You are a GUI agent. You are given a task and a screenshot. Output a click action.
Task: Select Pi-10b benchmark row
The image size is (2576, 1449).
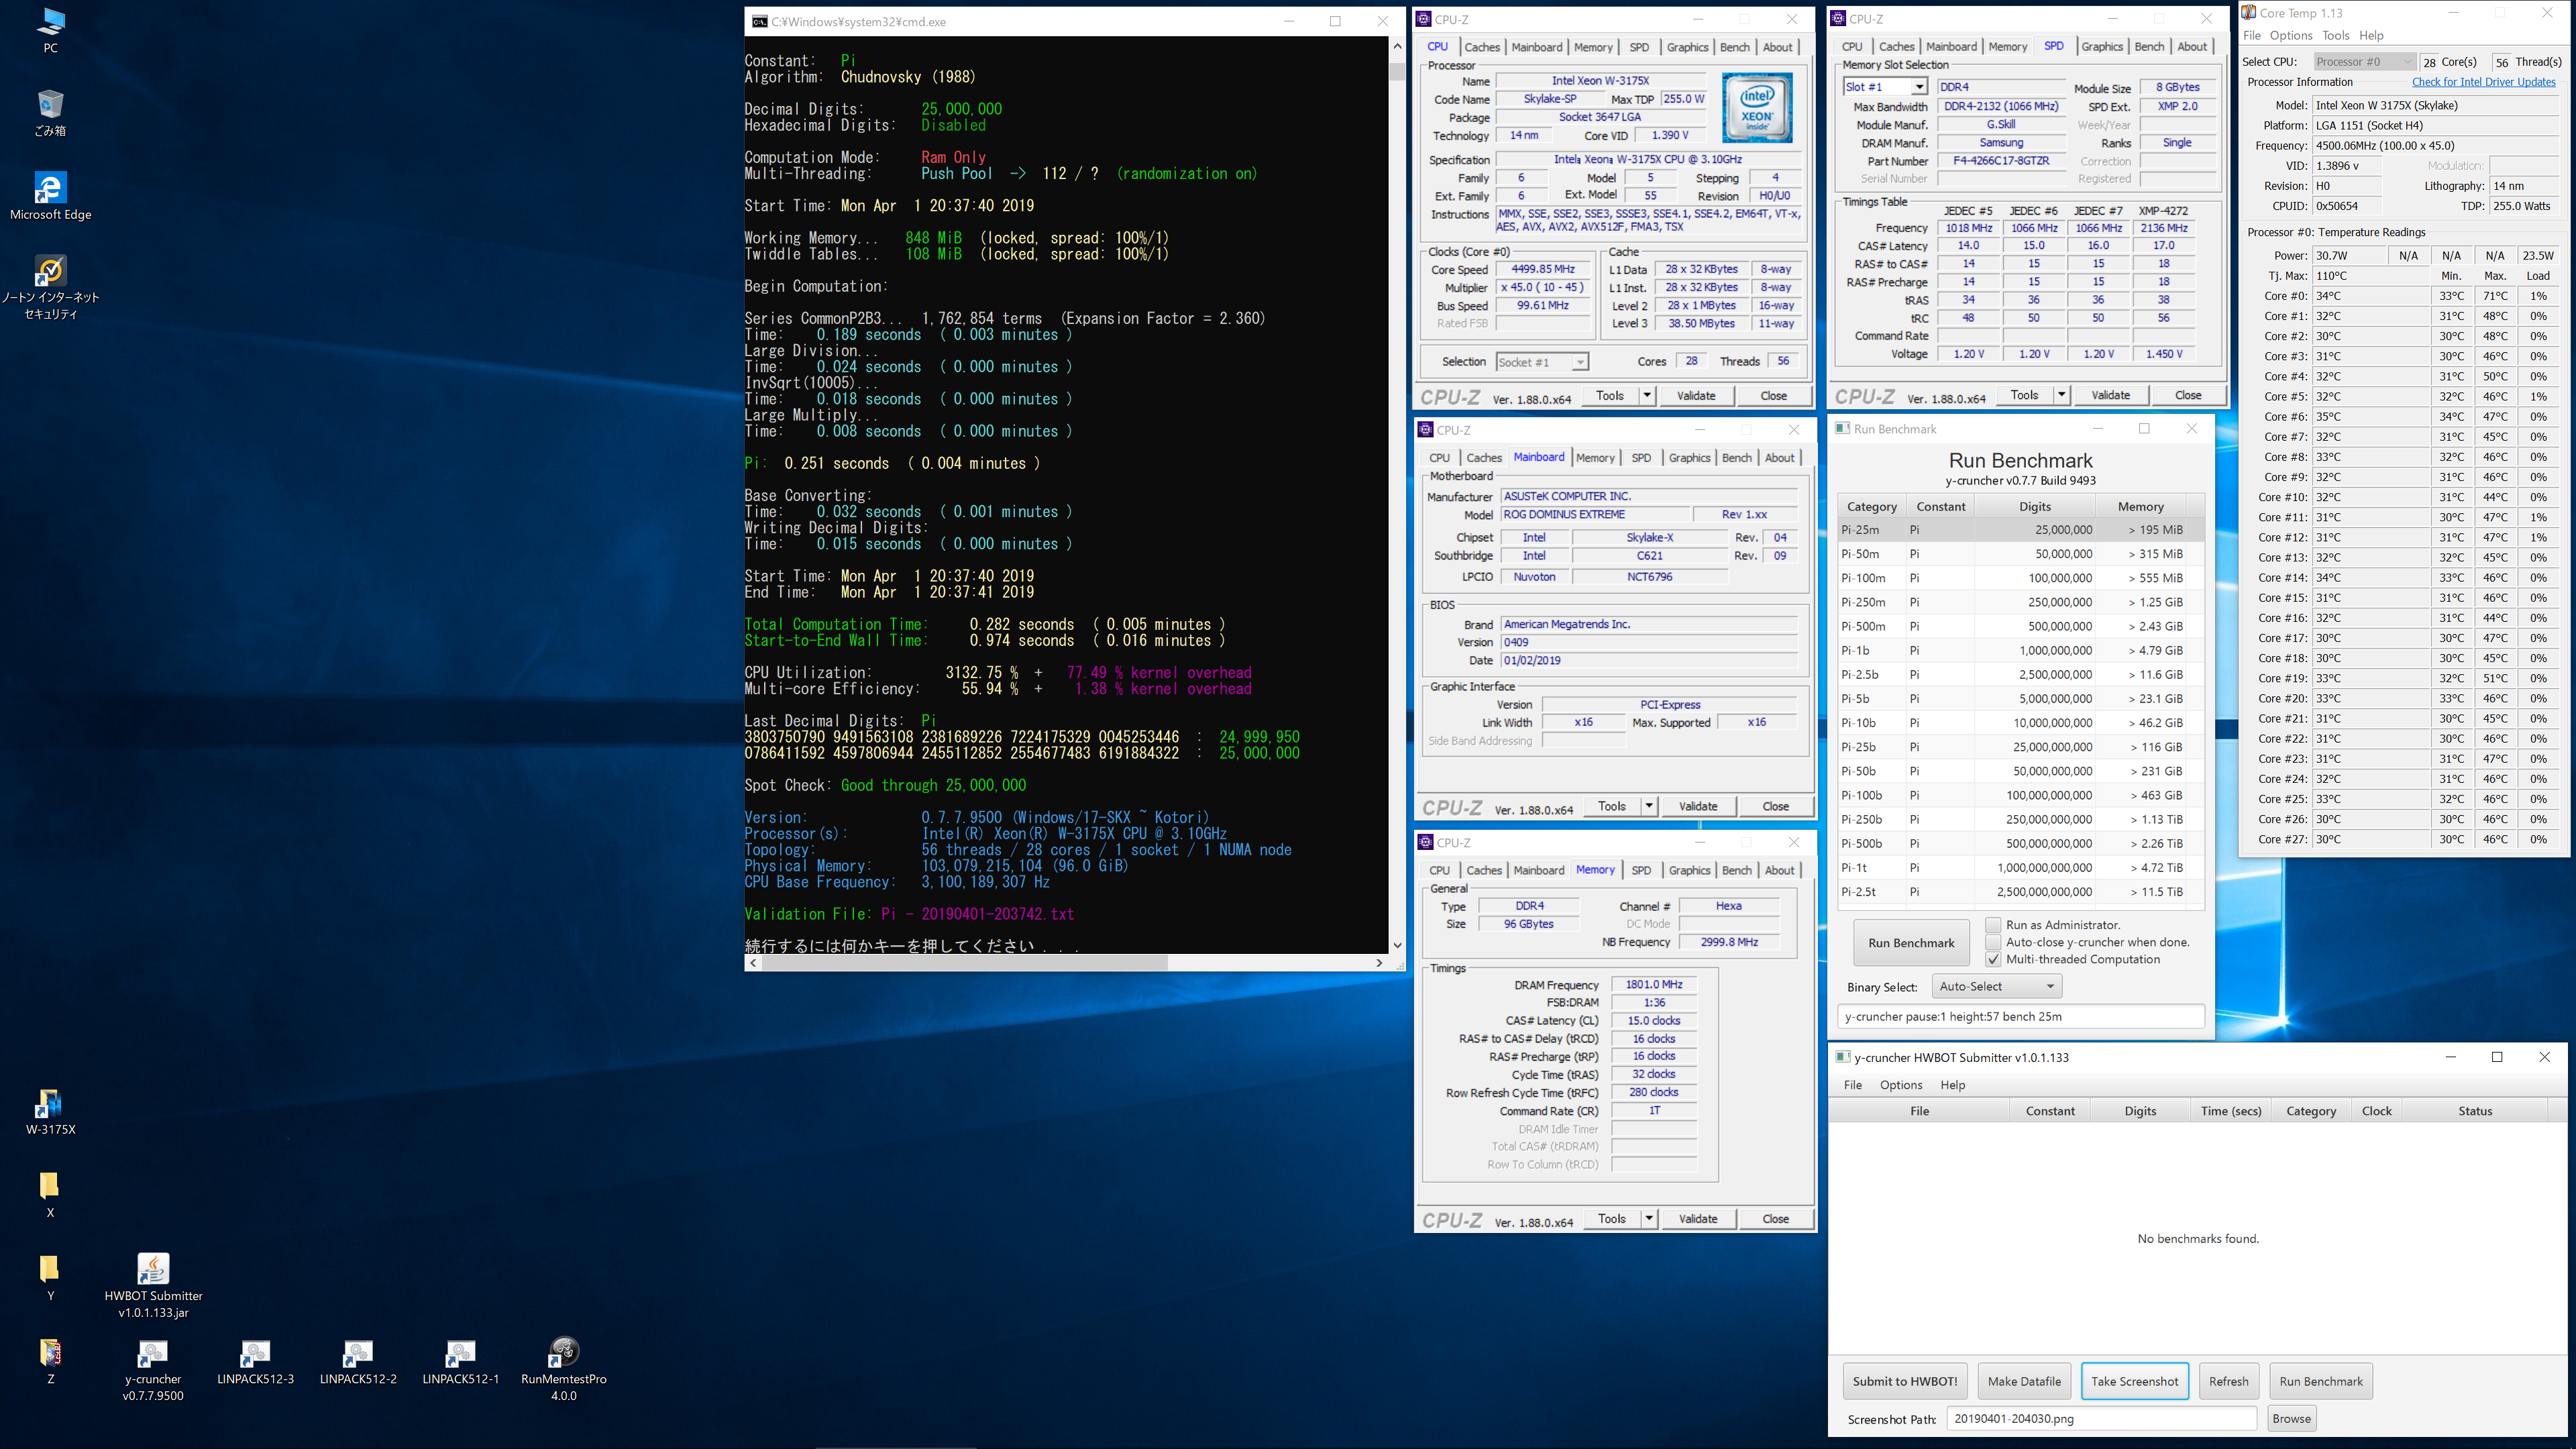(x=2020, y=723)
